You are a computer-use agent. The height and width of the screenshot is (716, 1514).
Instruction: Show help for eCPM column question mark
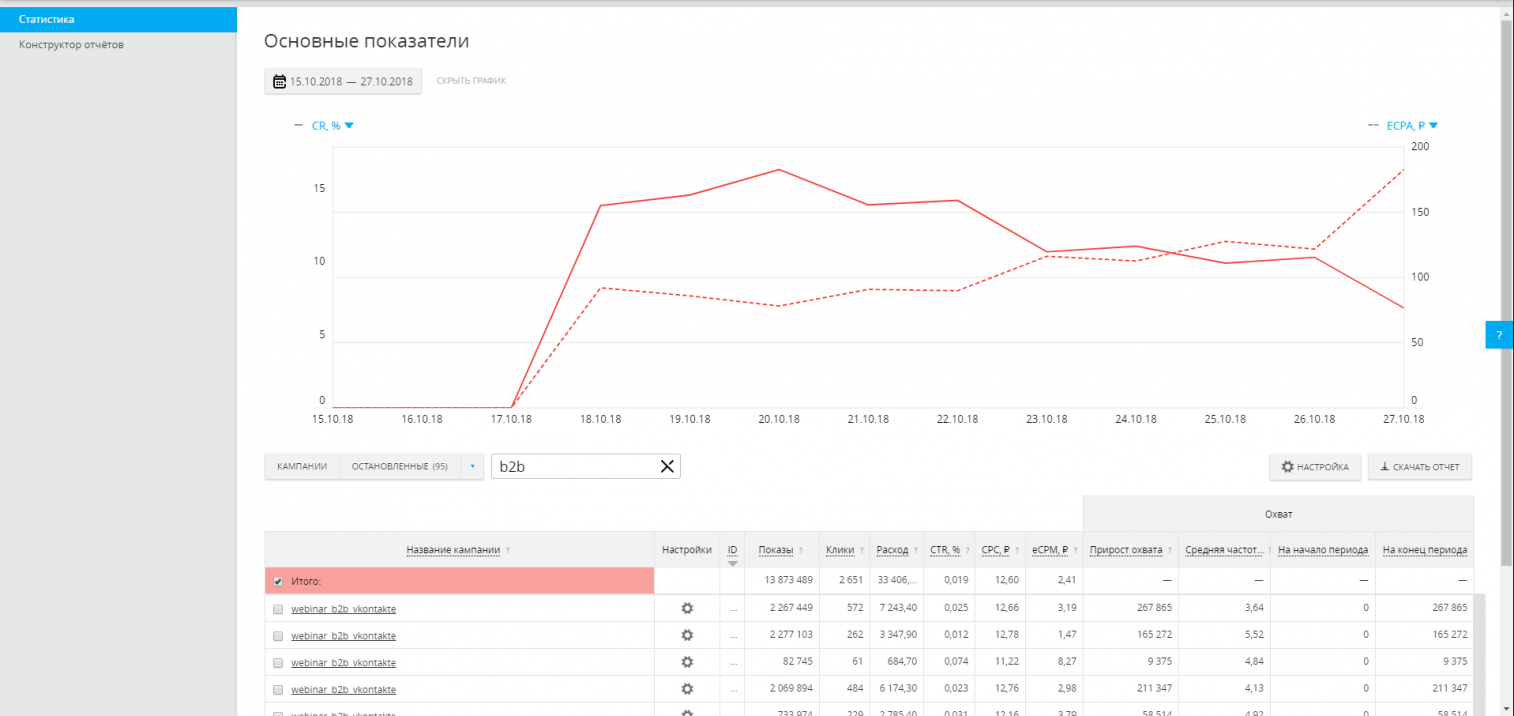[1075, 550]
